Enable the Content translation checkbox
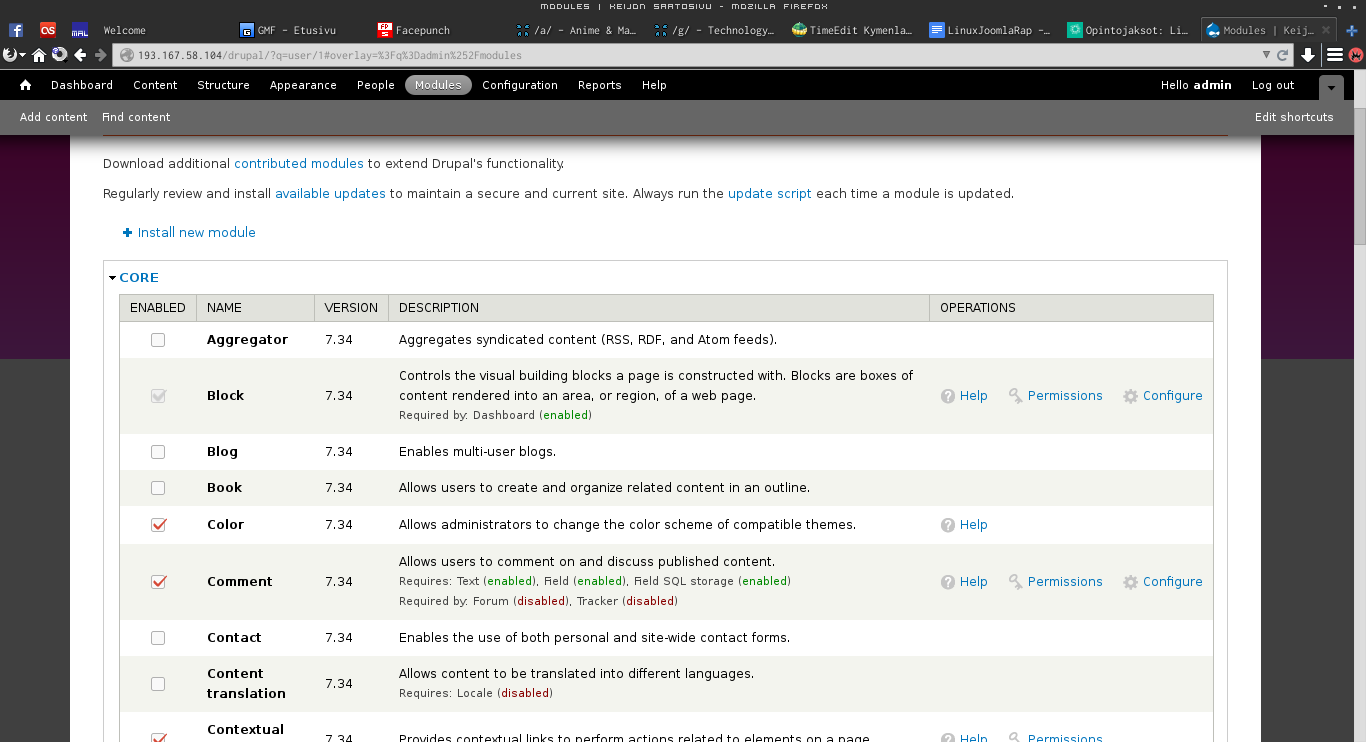This screenshot has width=1366, height=742. (x=158, y=684)
